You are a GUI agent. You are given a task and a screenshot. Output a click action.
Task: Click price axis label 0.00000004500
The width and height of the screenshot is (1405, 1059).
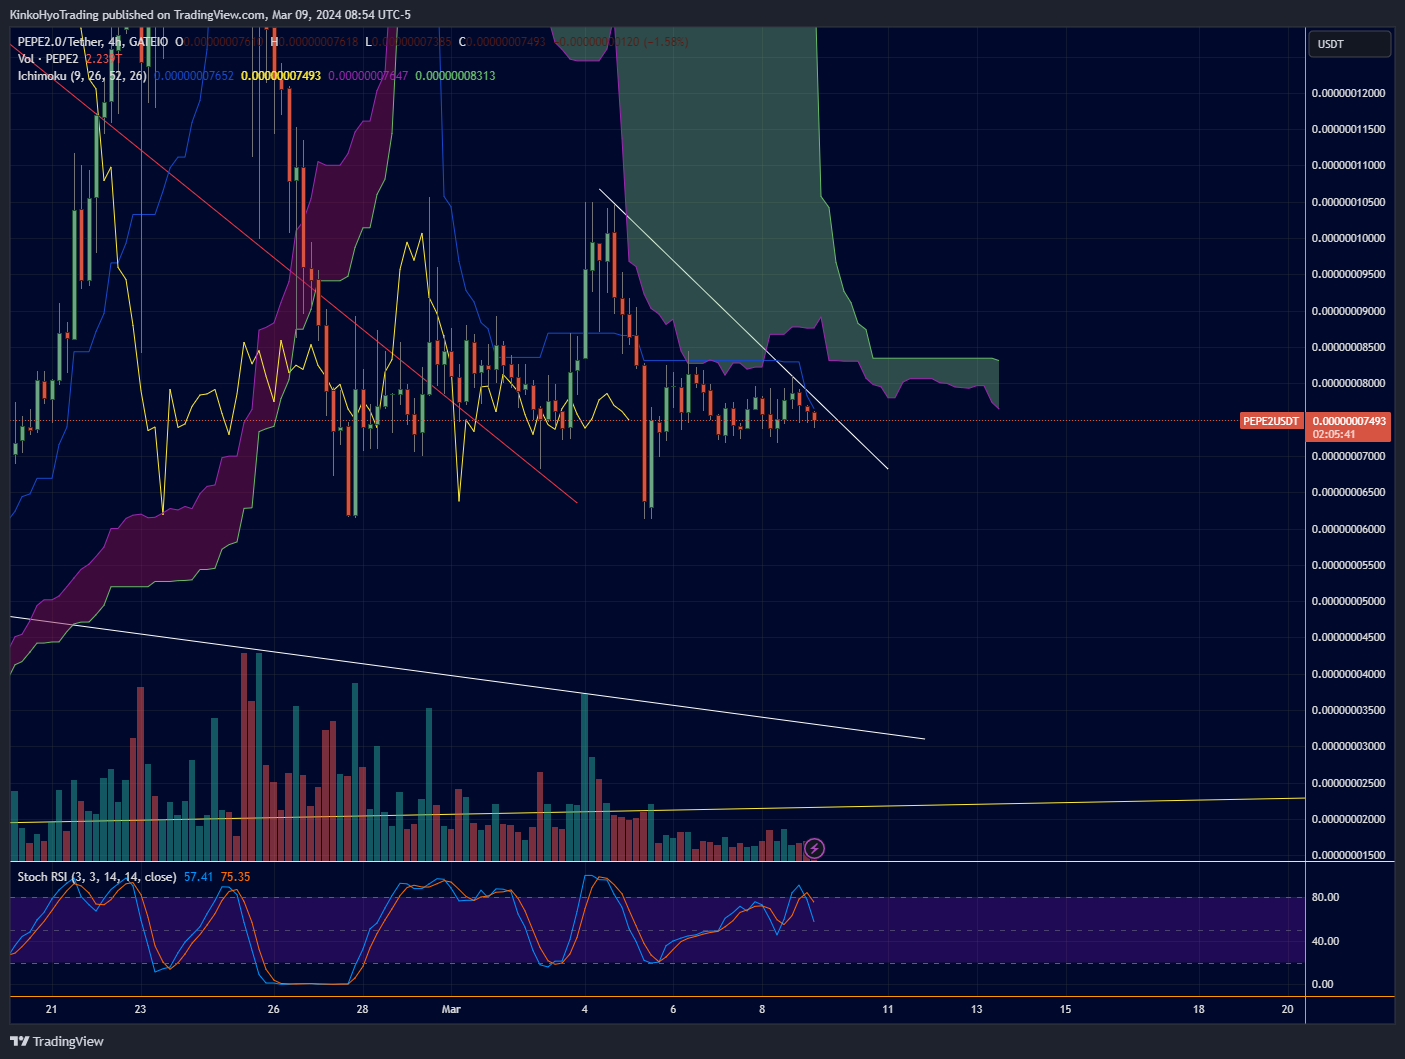point(1348,637)
